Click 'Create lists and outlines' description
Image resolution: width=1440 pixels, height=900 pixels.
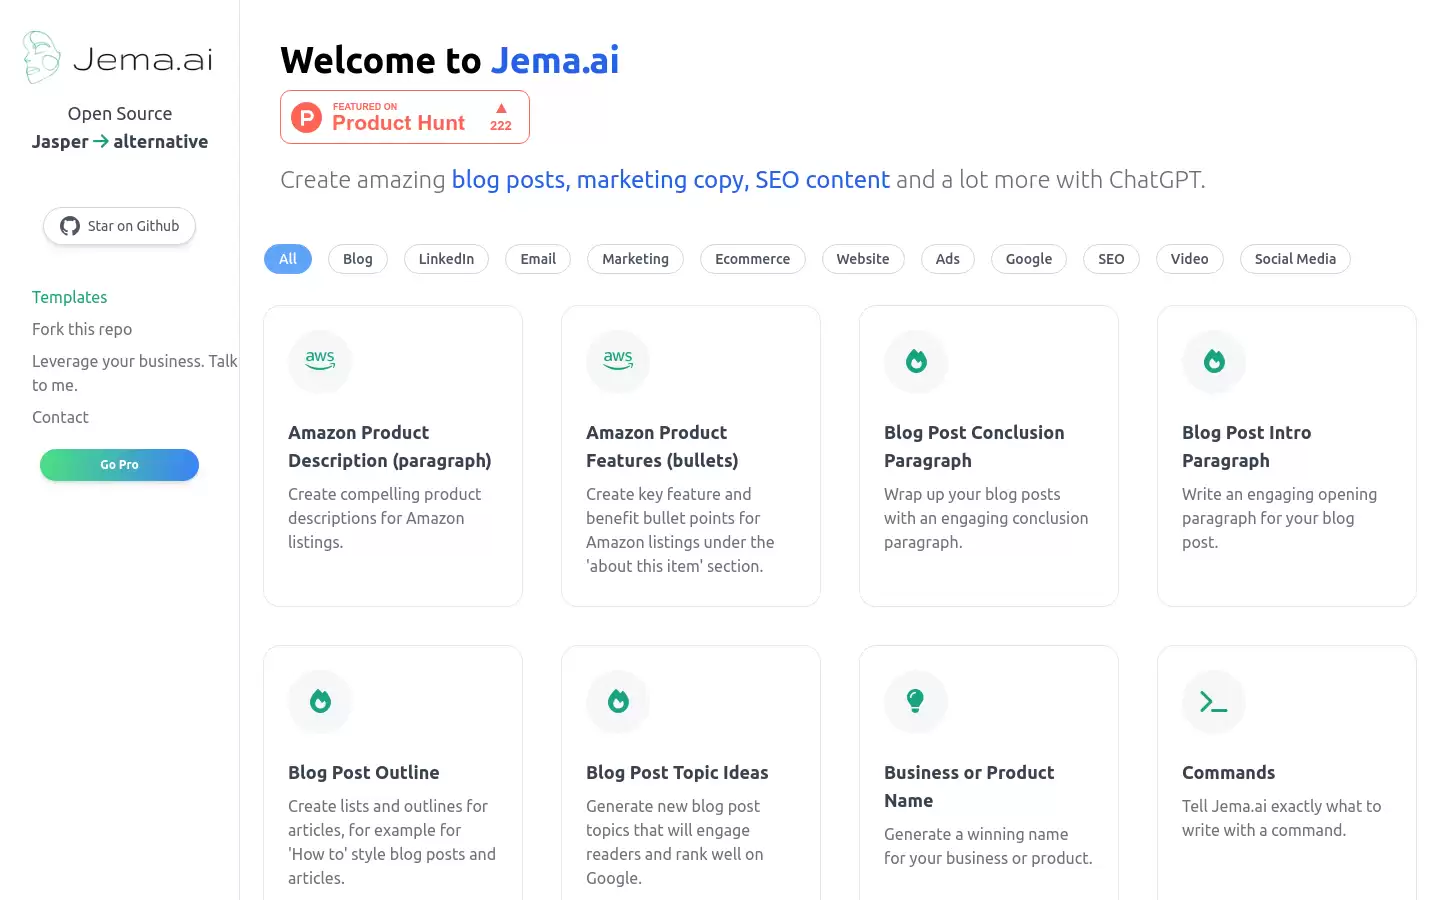pyautogui.click(x=392, y=842)
